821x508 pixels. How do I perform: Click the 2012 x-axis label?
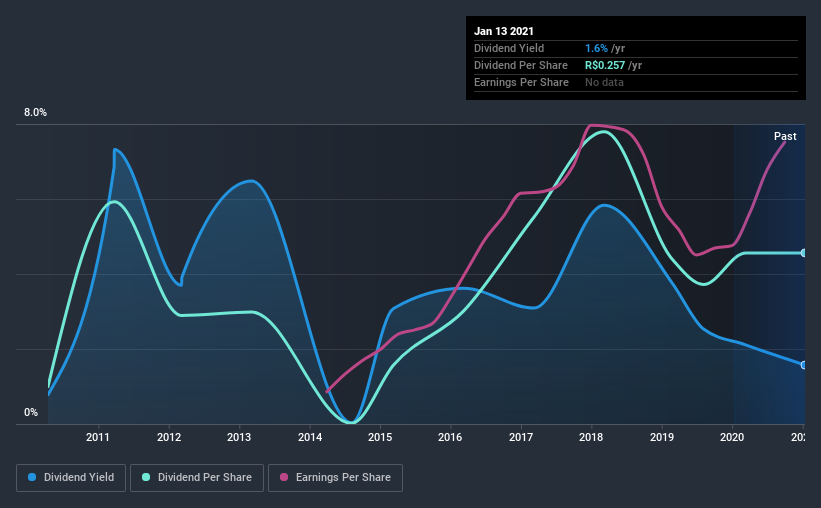pos(169,437)
